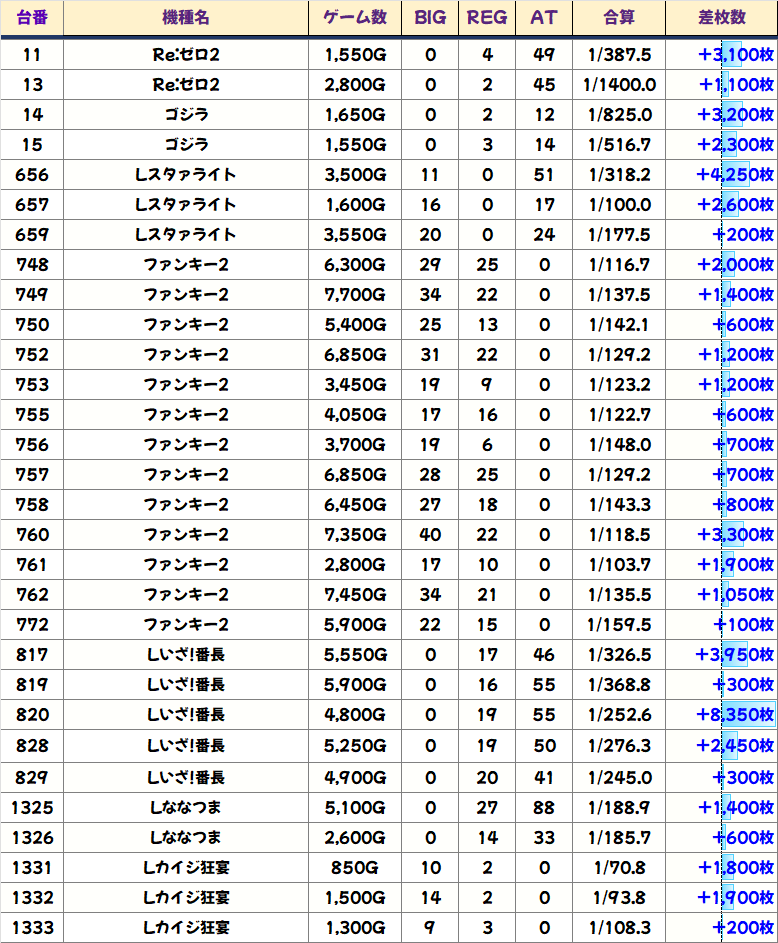This screenshot has width=778, height=943.
Task: Click Lななつま in row 1326
Action: [186, 838]
